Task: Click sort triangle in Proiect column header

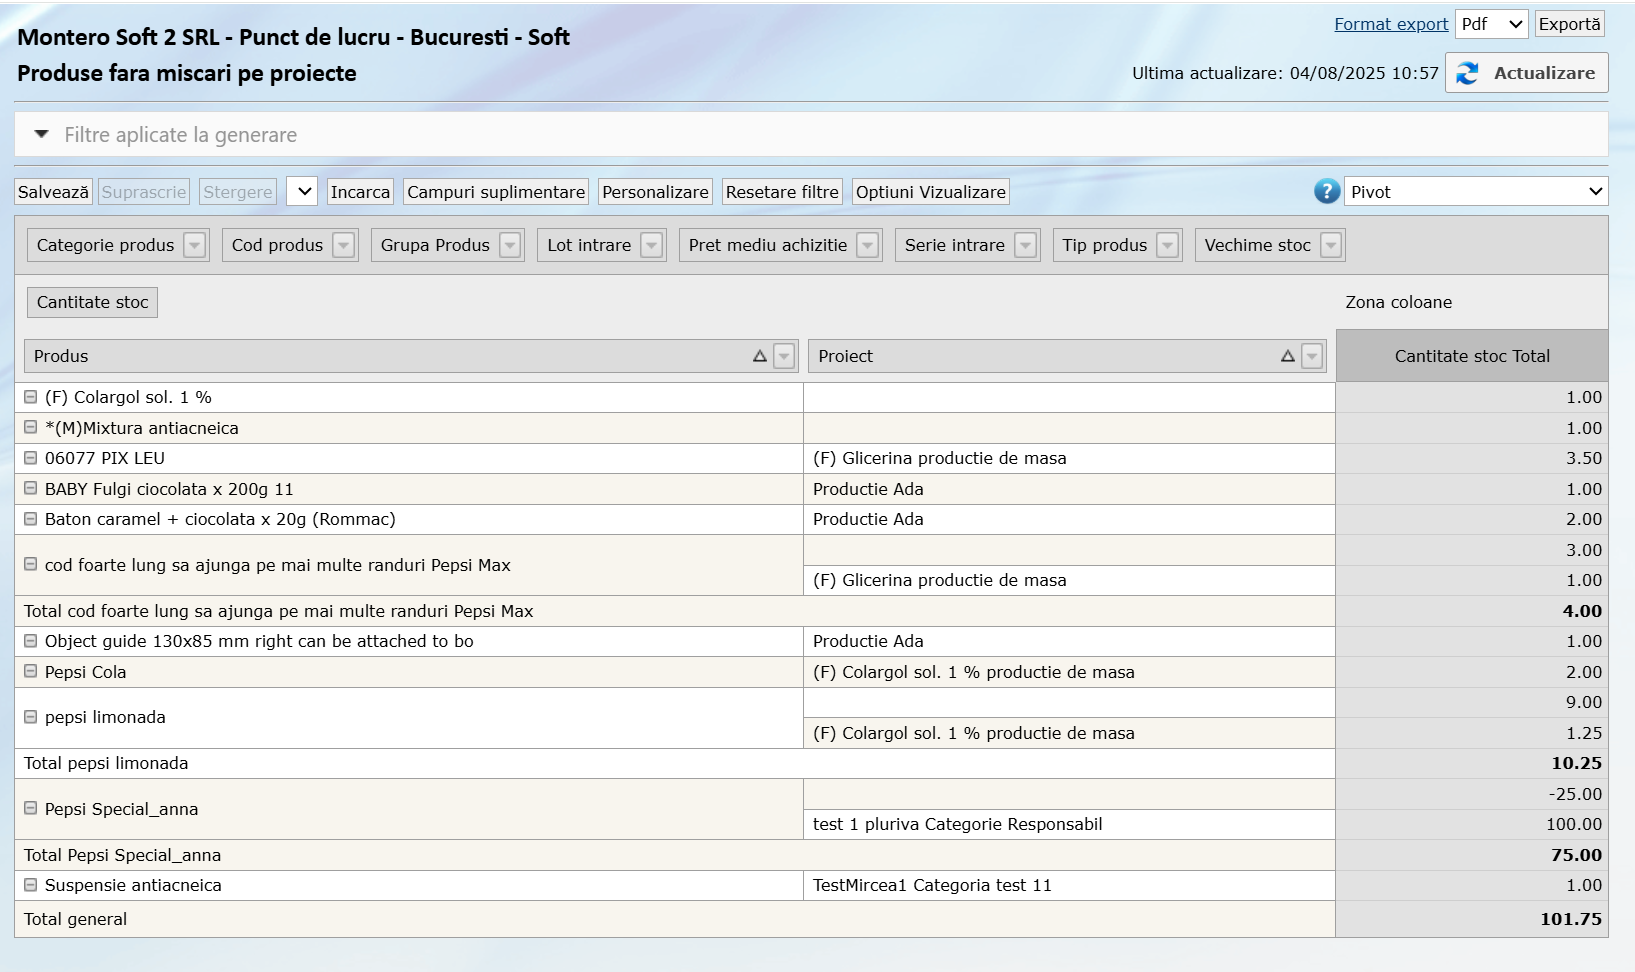Action: 1288,356
